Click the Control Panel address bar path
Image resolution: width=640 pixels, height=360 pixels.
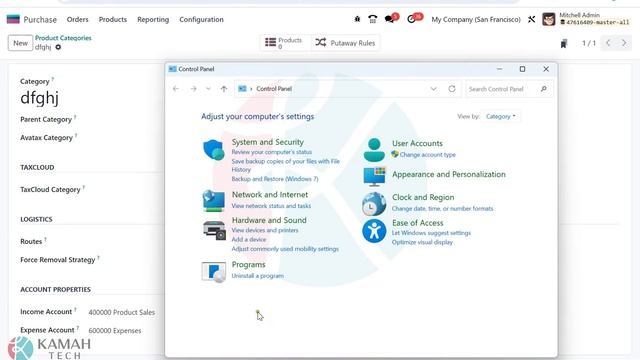pyautogui.click(x=274, y=89)
